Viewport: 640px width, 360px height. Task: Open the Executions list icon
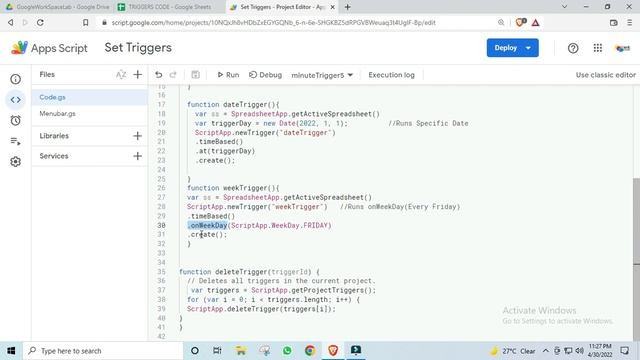(x=16, y=141)
